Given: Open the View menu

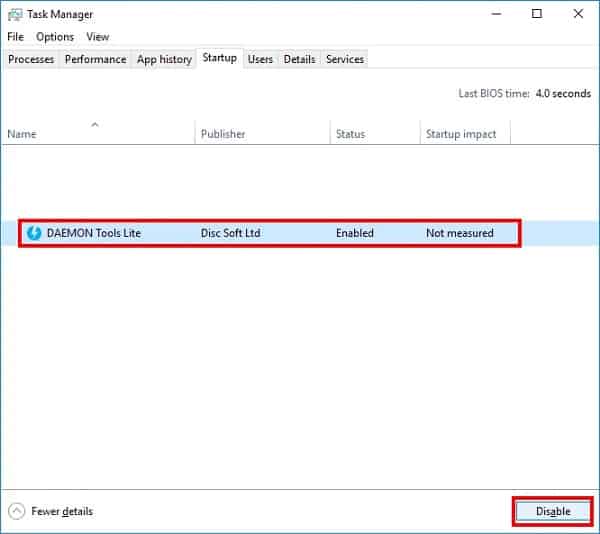Looking at the screenshot, I should [x=98, y=37].
